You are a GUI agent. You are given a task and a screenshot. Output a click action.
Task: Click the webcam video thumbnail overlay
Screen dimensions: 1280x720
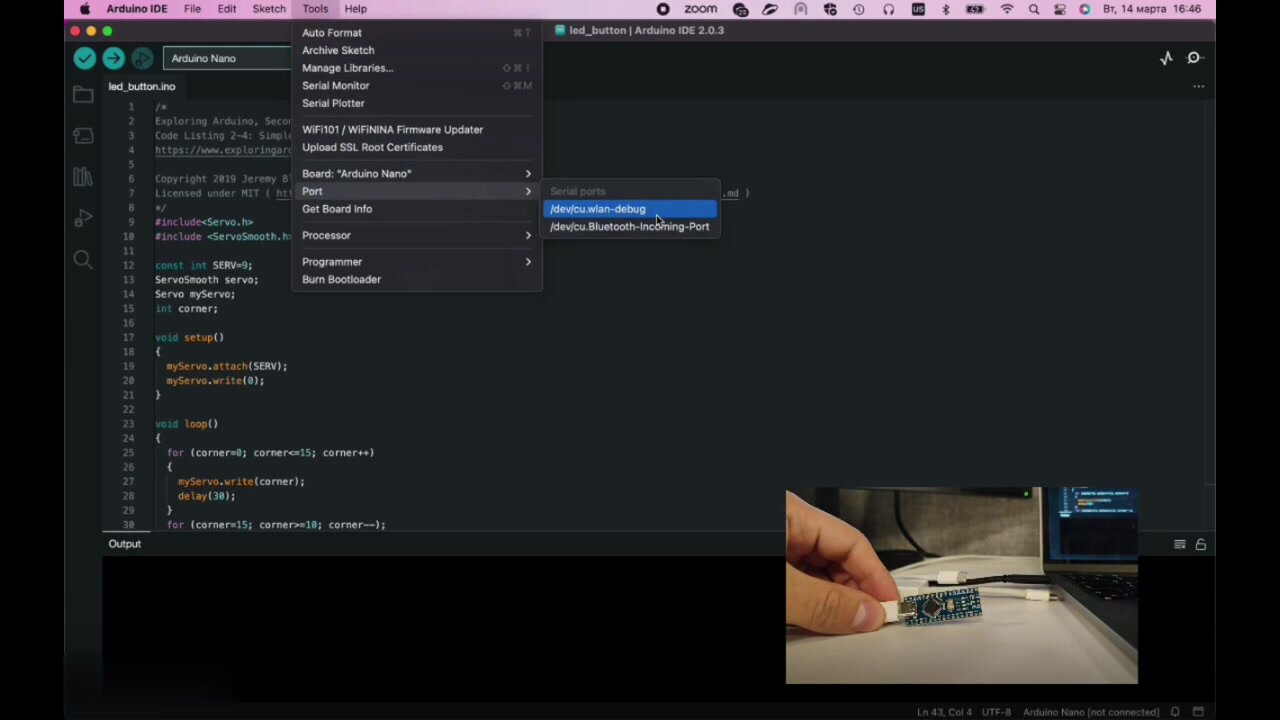(x=961, y=586)
